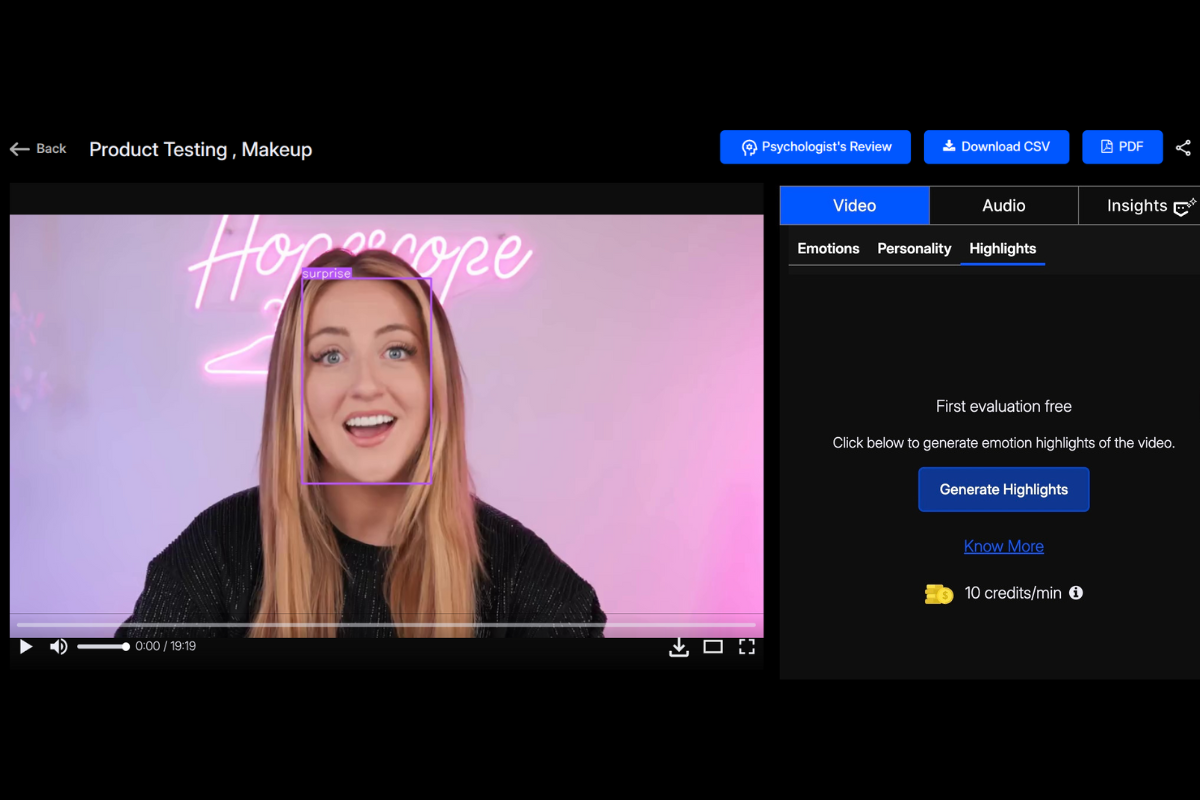Viewport: 1200px width, 800px height.
Task: Play the video
Action: [x=26, y=647]
